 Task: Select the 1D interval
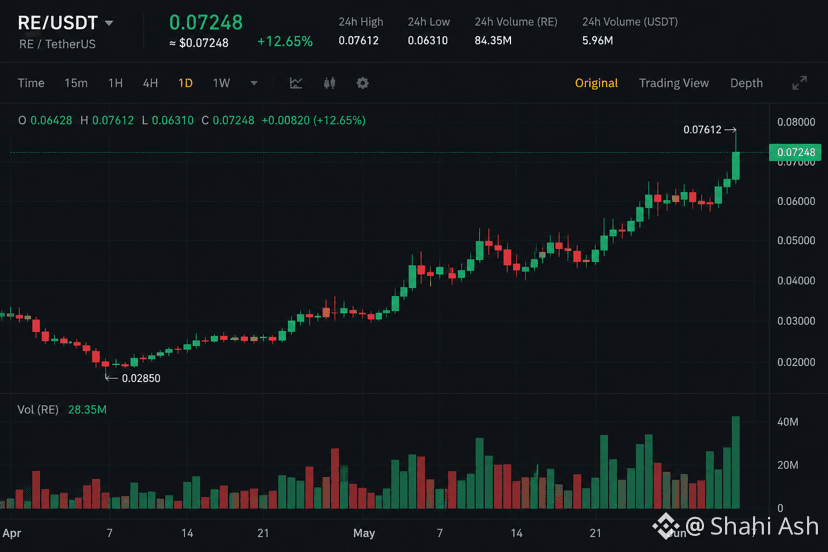tap(185, 83)
